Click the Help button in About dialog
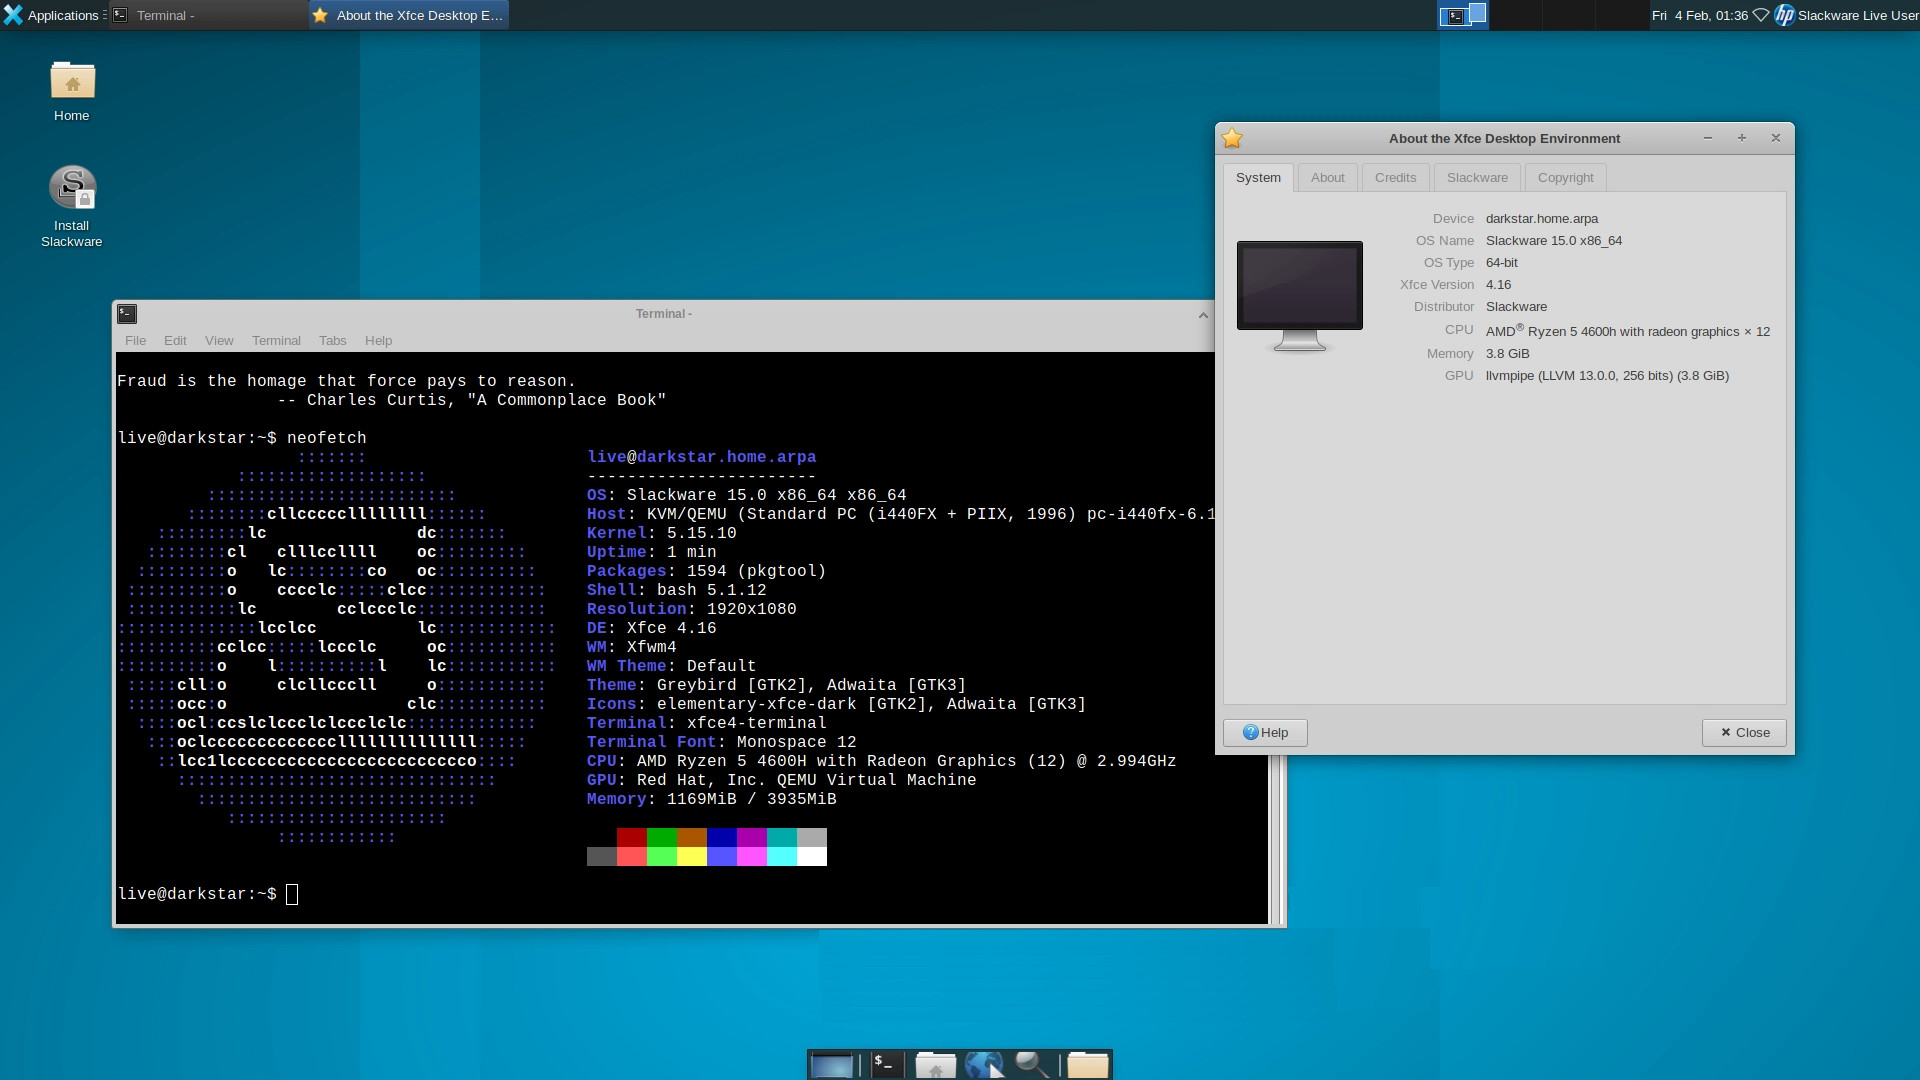1920x1080 pixels. tap(1265, 733)
